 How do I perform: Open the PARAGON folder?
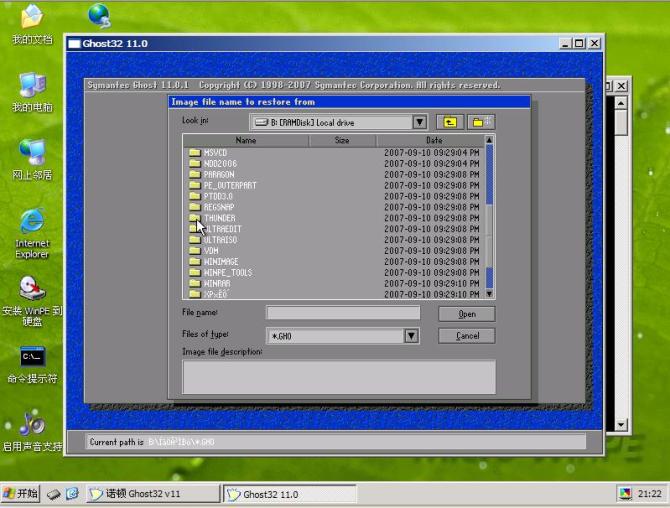(219, 174)
